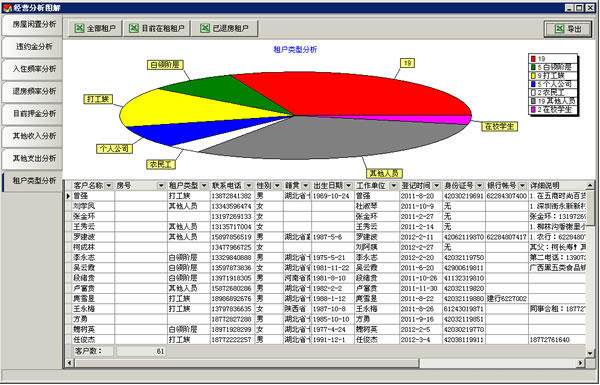Click the red swatch in the chart legend
The height and width of the screenshot is (385, 600).
pos(533,59)
